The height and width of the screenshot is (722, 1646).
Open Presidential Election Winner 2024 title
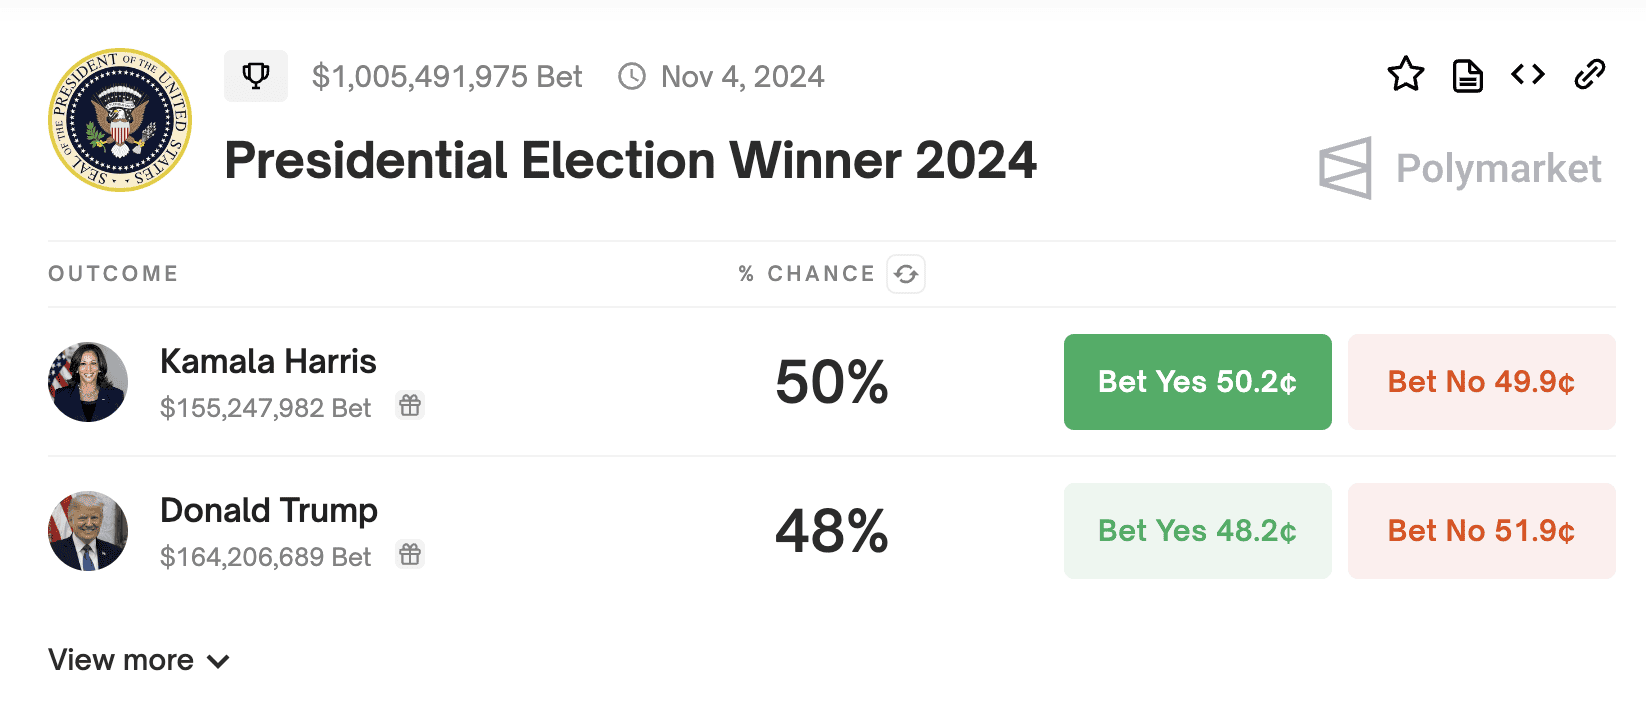tap(630, 161)
